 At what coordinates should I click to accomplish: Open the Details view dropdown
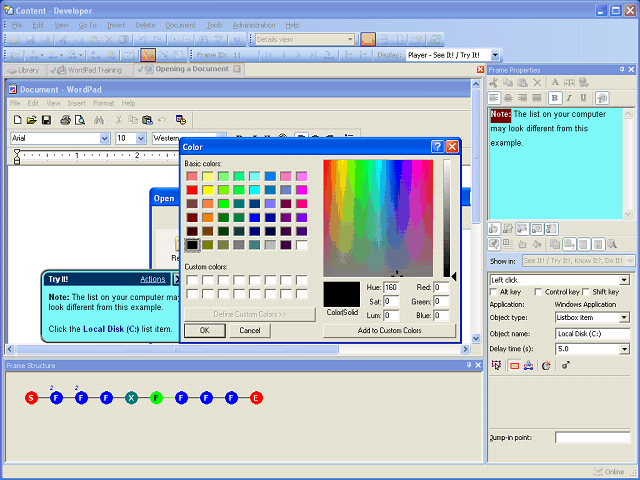coord(350,39)
